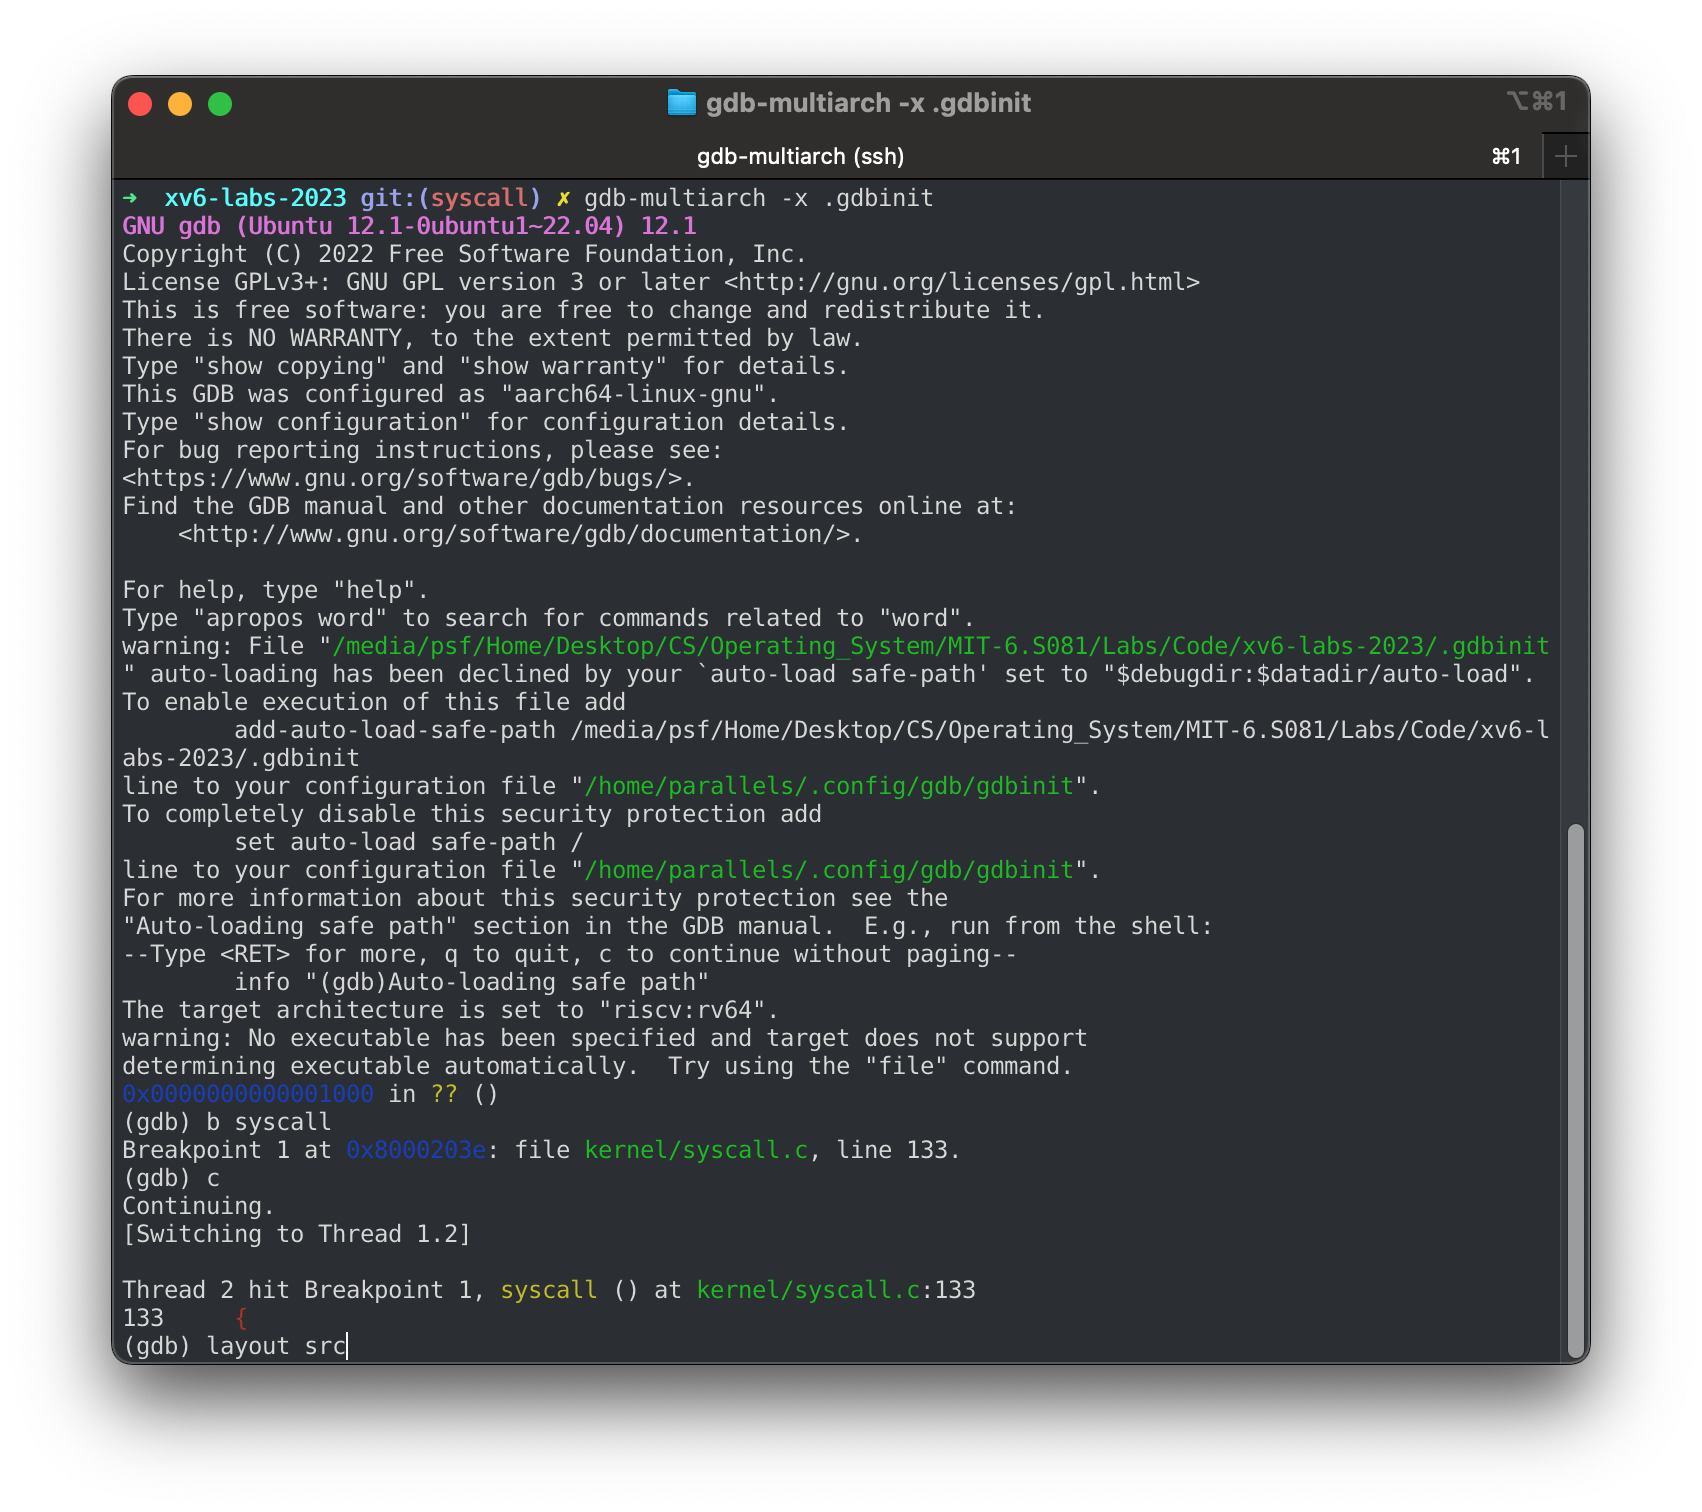Open the gnu.org GPL license link
1702x1512 pixels.
[x=960, y=281]
